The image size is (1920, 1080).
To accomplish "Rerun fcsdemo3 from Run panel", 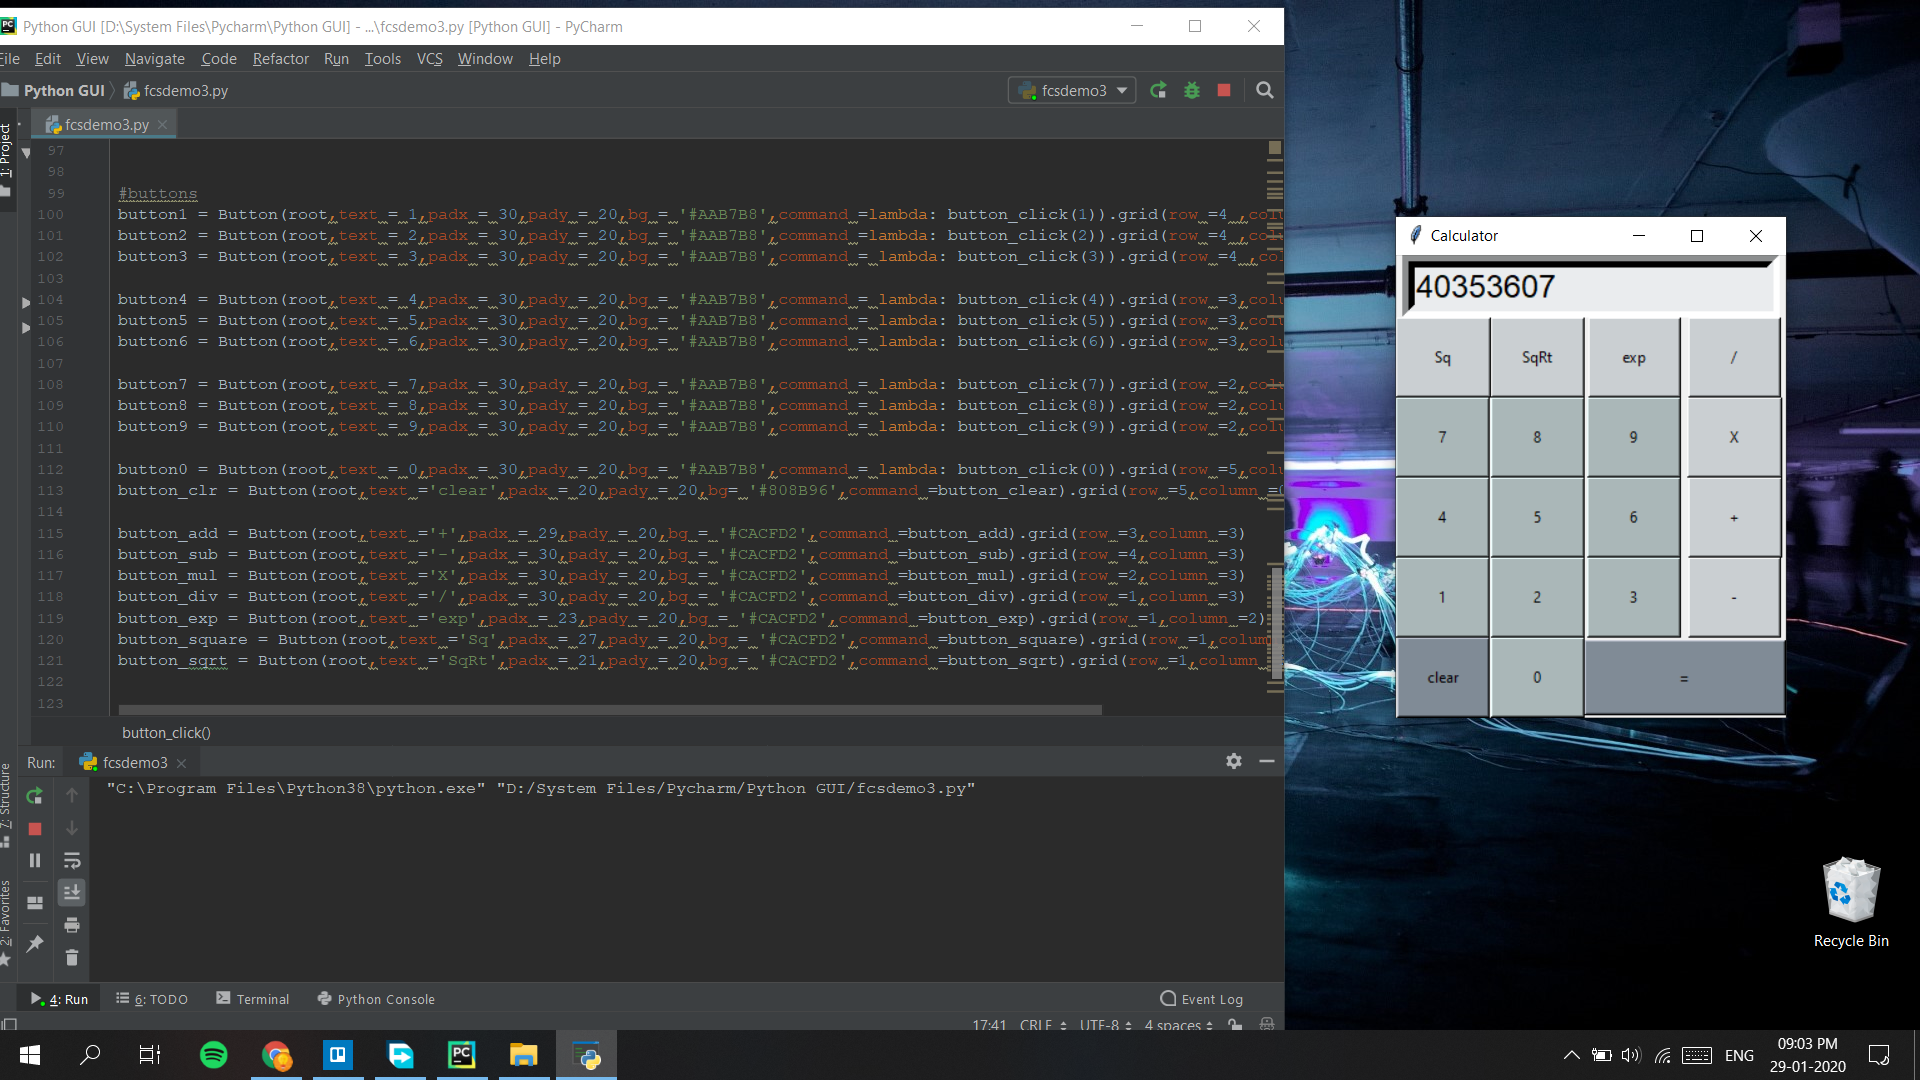I will click(x=34, y=796).
